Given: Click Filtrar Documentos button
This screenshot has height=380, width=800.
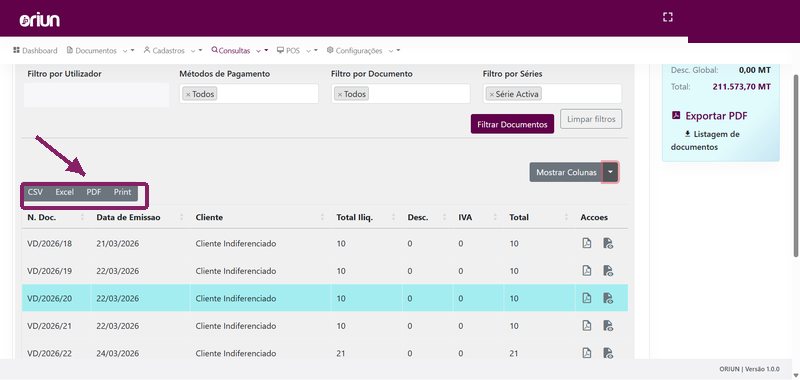Looking at the screenshot, I should 512,124.
